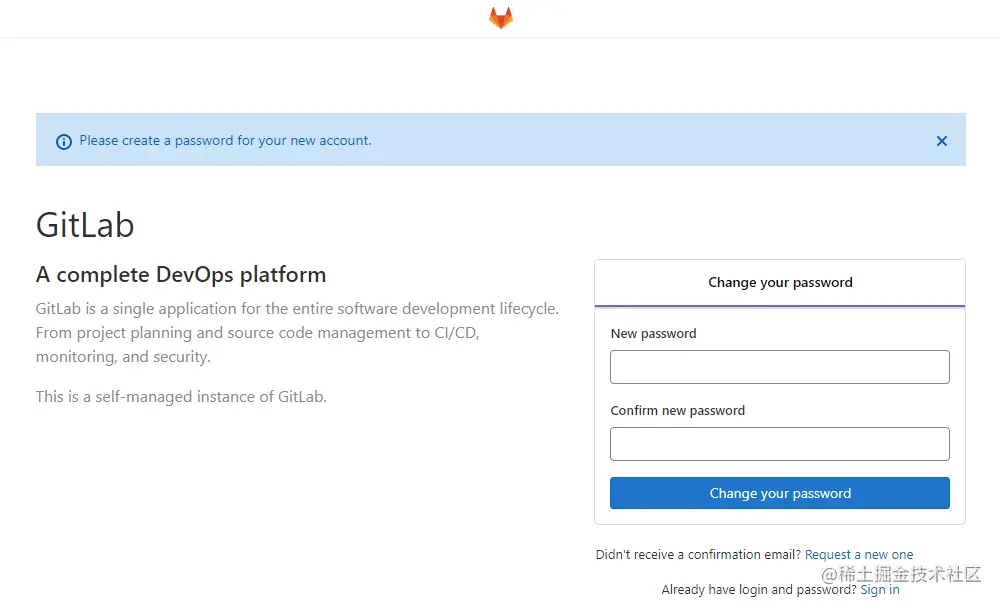This screenshot has width=1000, height=603.
Task: Open the Sign in link
Action: pyautogui.click(x=879, y=590)
